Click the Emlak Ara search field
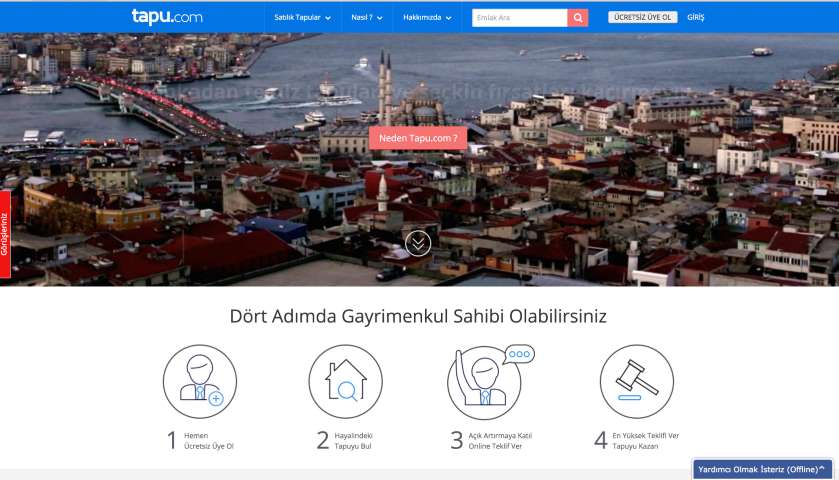The image size is (839, 480). [x=519, y=17]
